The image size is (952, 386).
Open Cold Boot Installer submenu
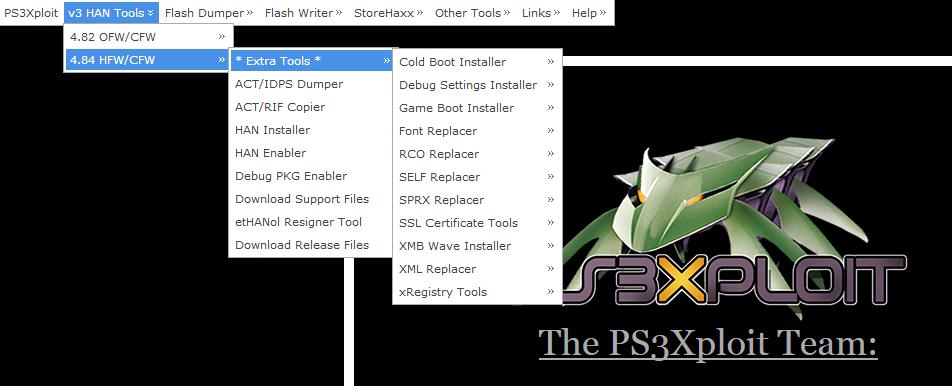pyautogui.click(x=477, y=62)
